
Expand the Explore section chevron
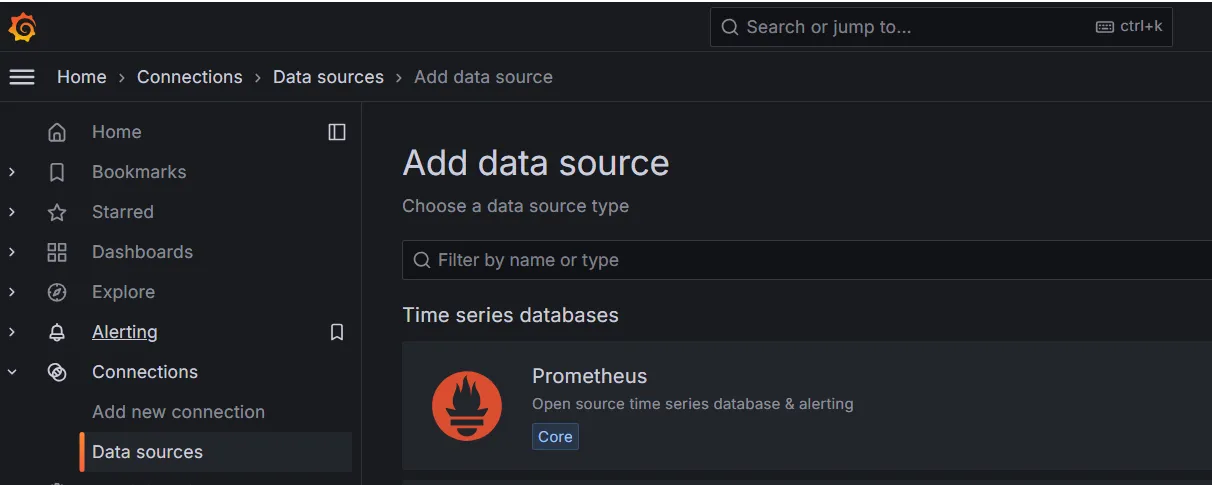pos(12,292)
